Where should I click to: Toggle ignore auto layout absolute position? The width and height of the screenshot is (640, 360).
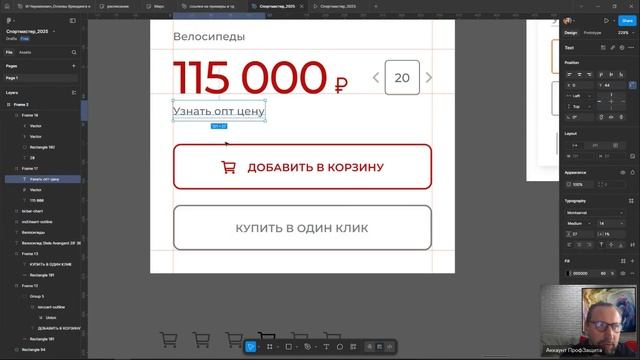pyautogui.click(x=632, y=85)
